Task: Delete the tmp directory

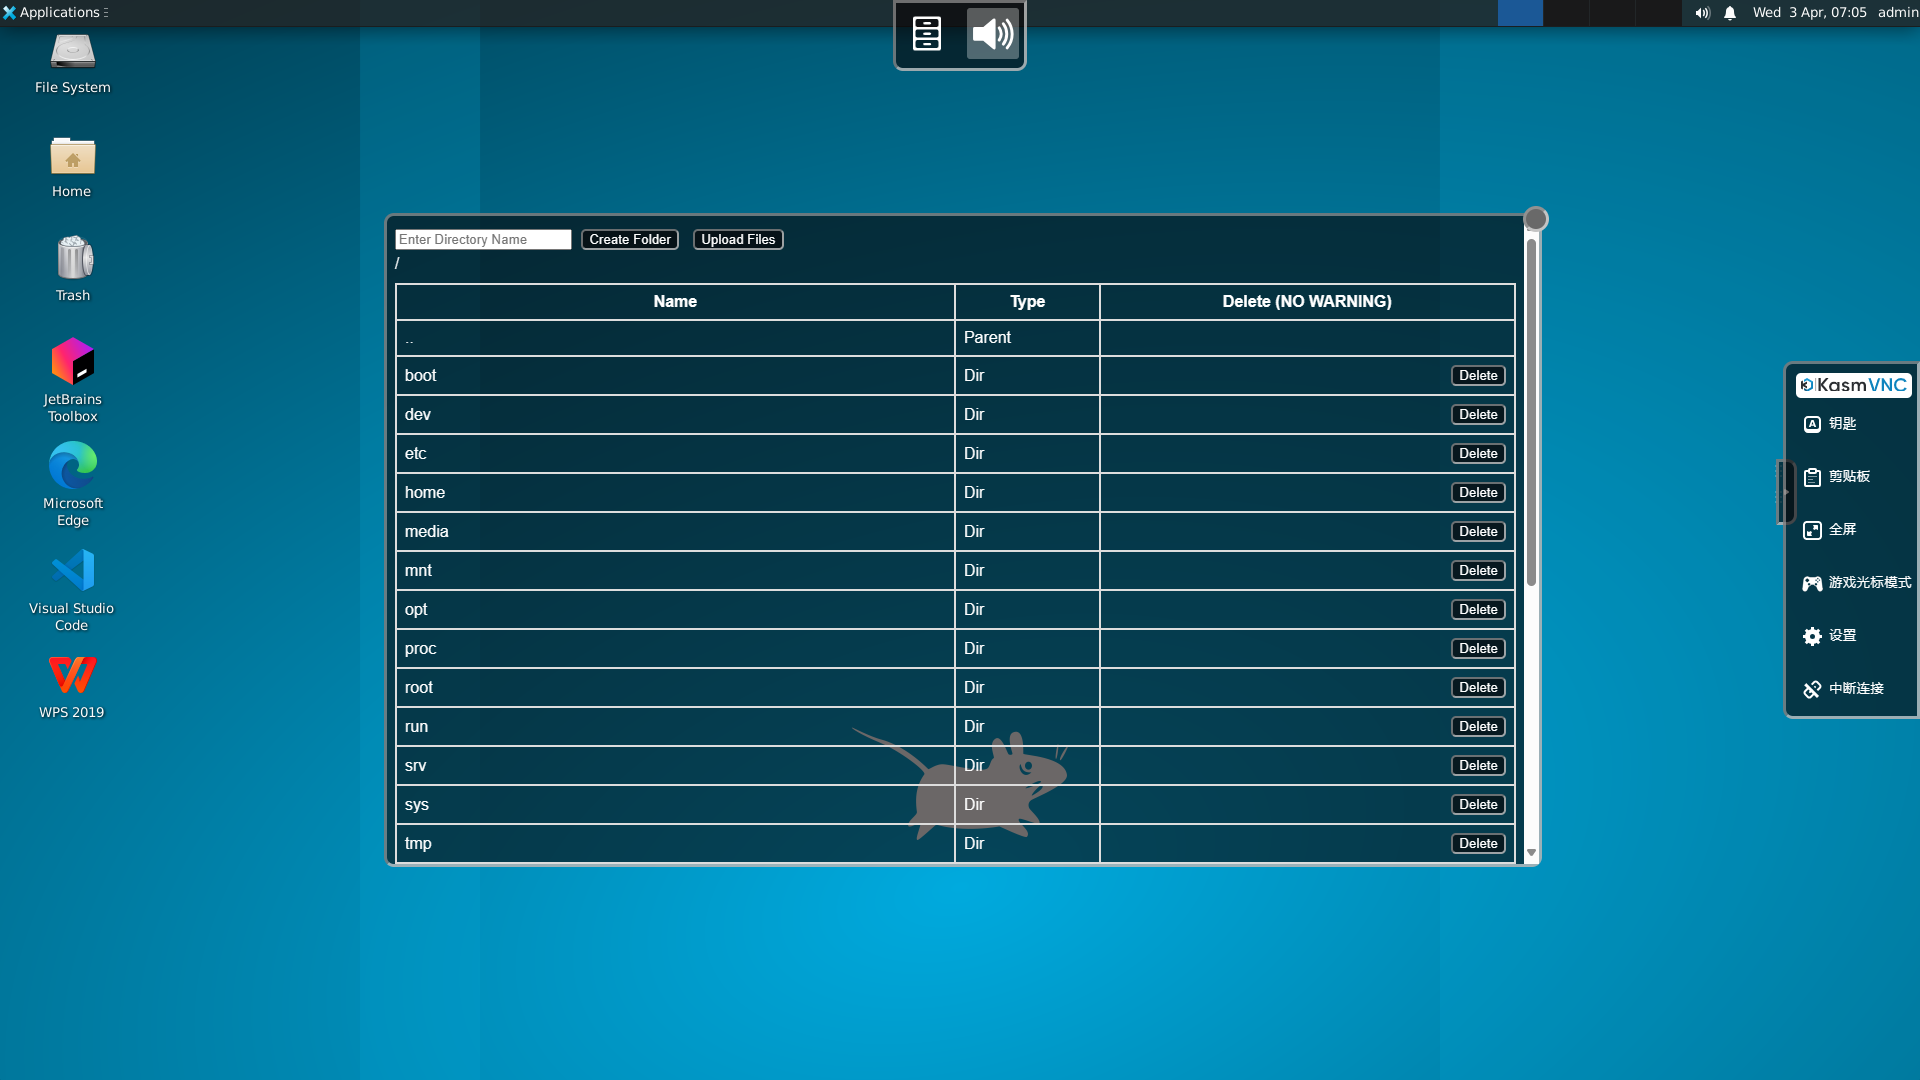Action: tap(1477, 843)
